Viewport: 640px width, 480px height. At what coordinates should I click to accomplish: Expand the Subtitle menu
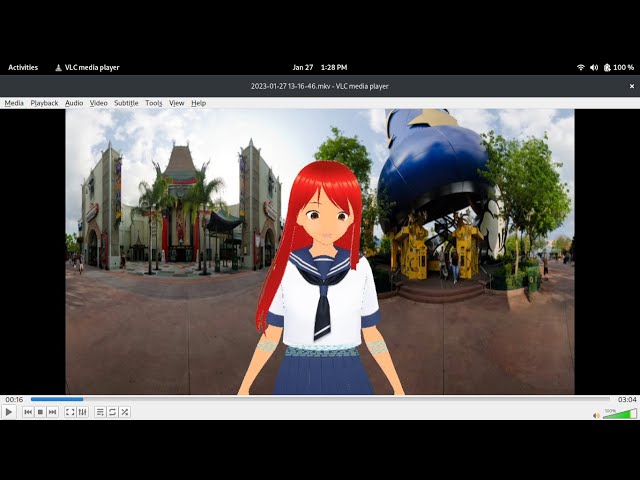click(126, 103)
